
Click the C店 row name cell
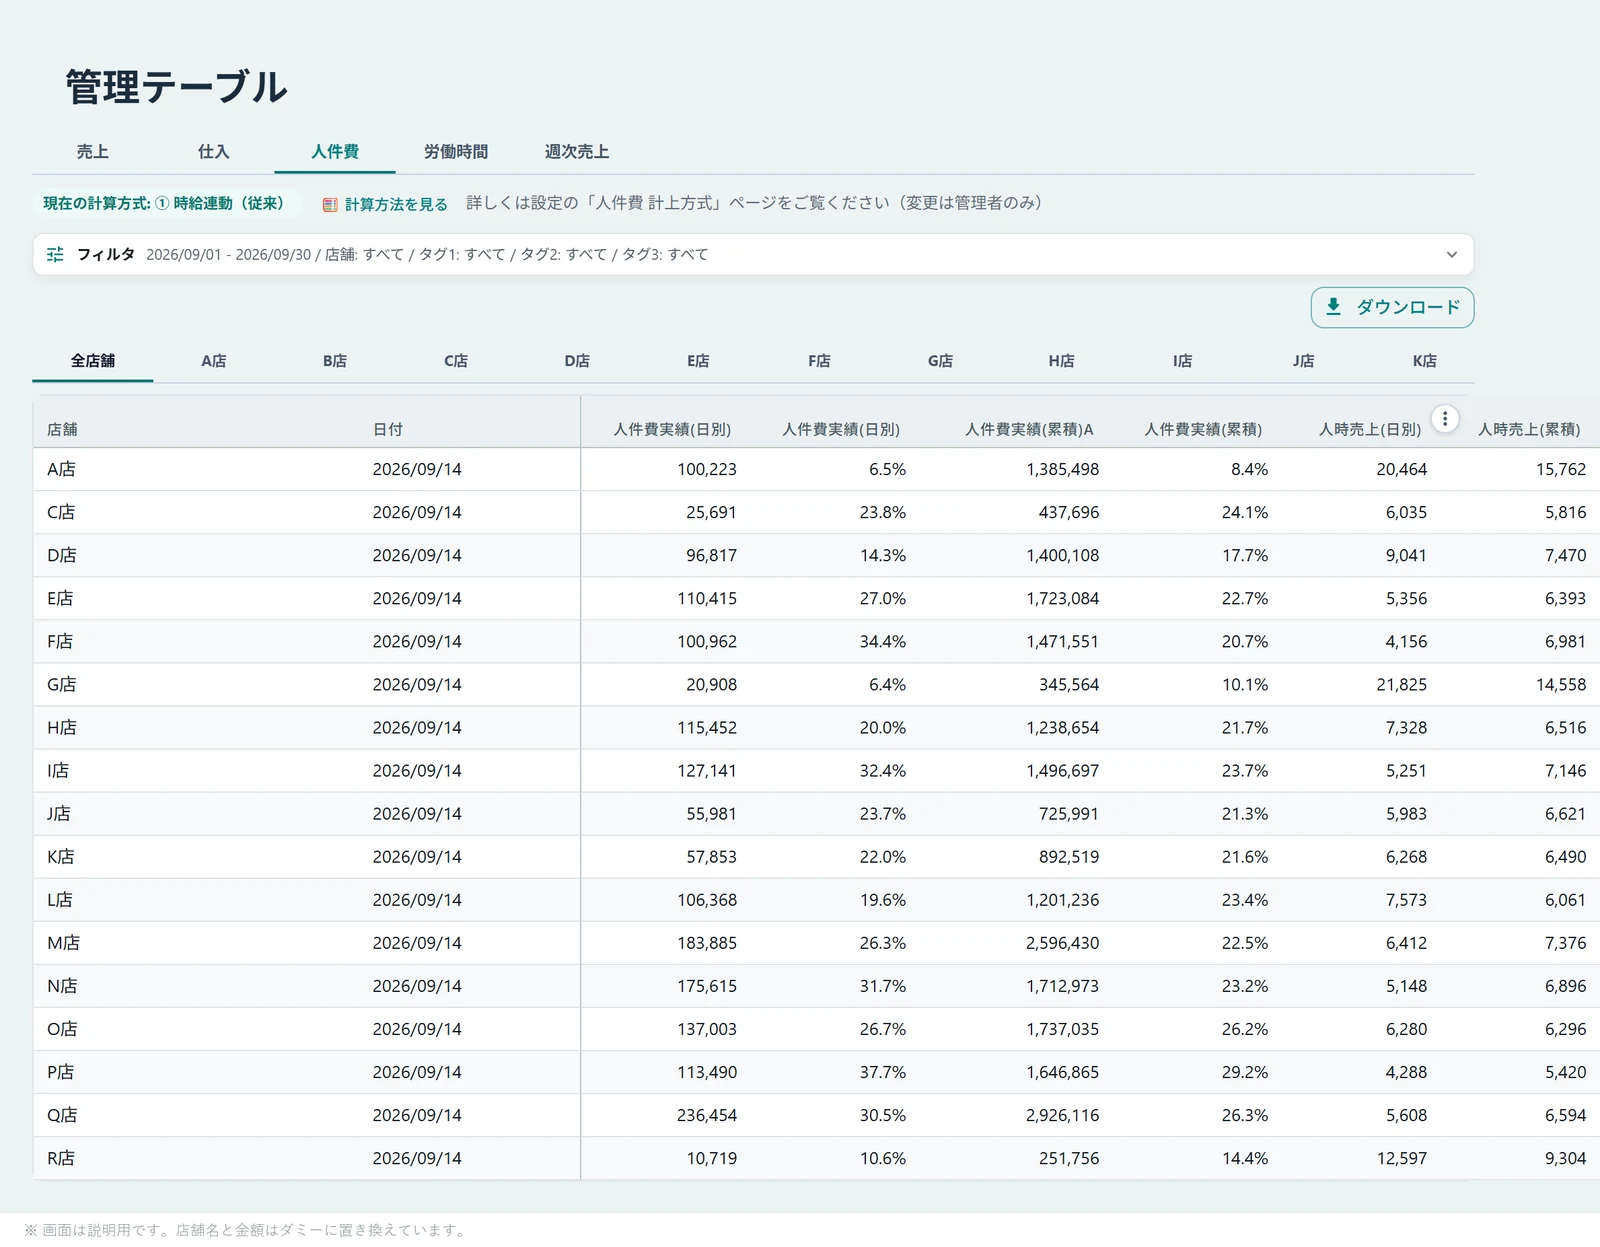pos(61,512)
